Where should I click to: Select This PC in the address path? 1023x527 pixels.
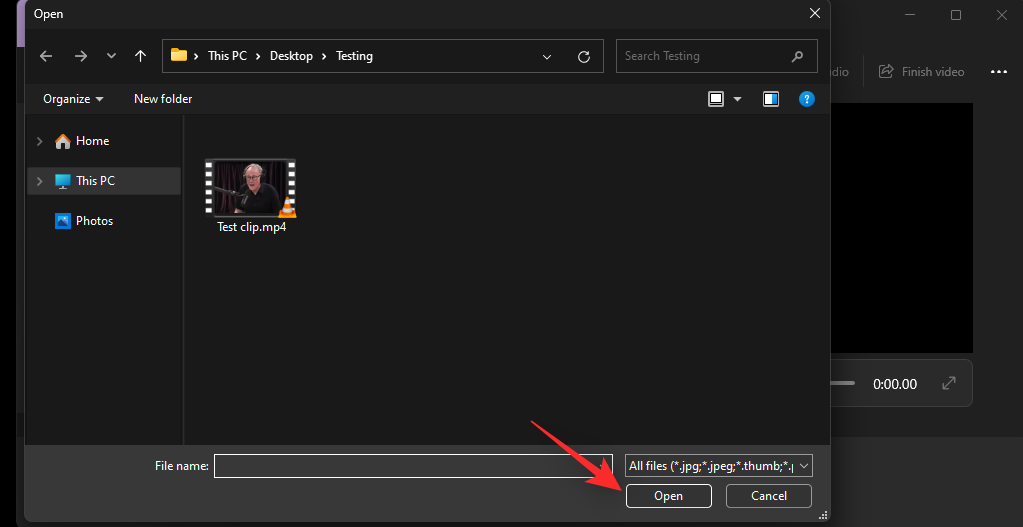[x=227, y=56]
